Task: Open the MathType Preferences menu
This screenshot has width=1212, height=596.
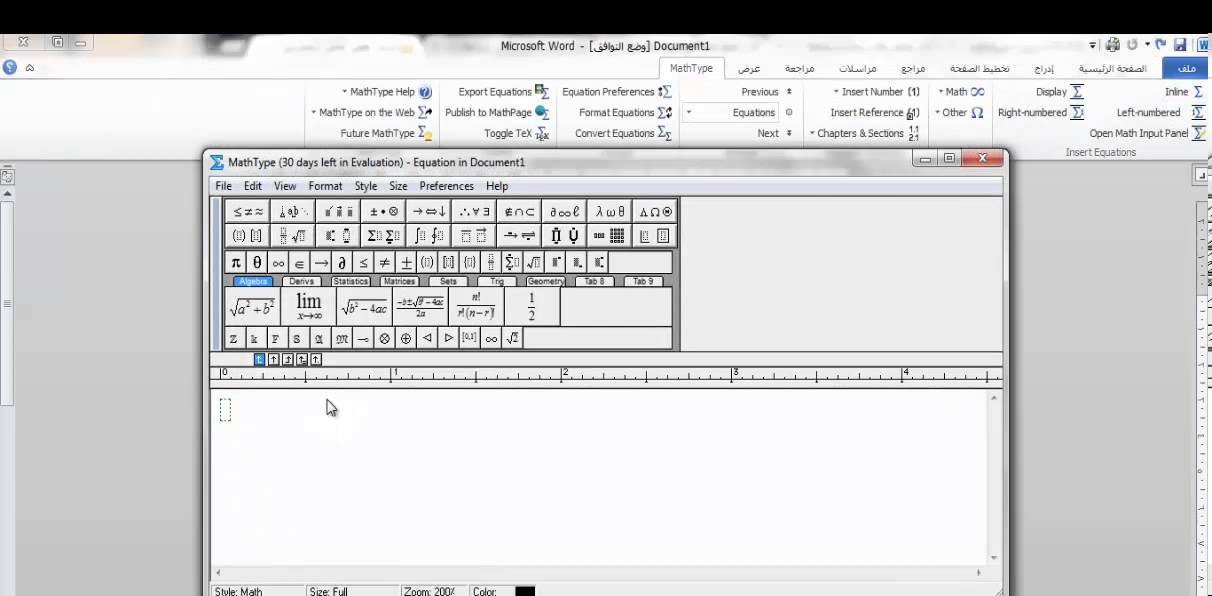Action: [x=446, y=186]
